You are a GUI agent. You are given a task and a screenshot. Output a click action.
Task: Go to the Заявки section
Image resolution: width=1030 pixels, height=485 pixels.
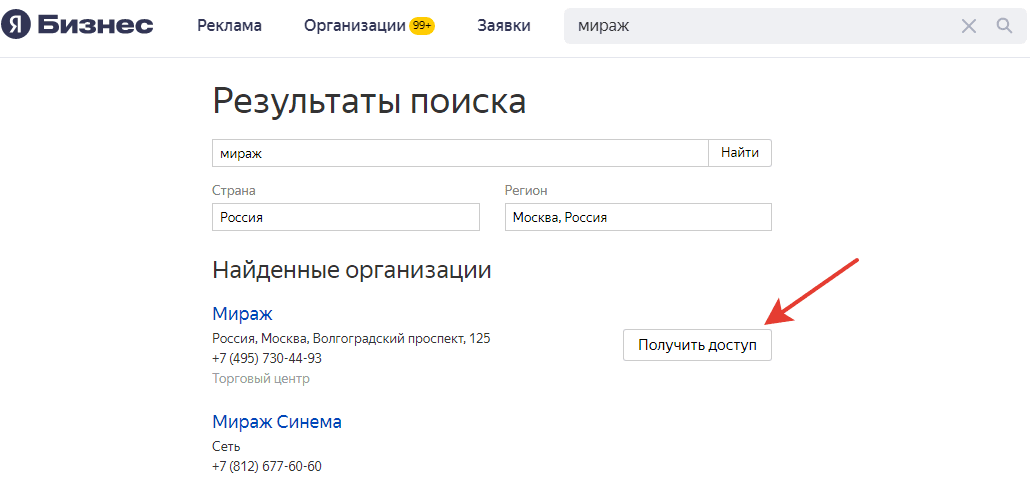coord(504,26)
